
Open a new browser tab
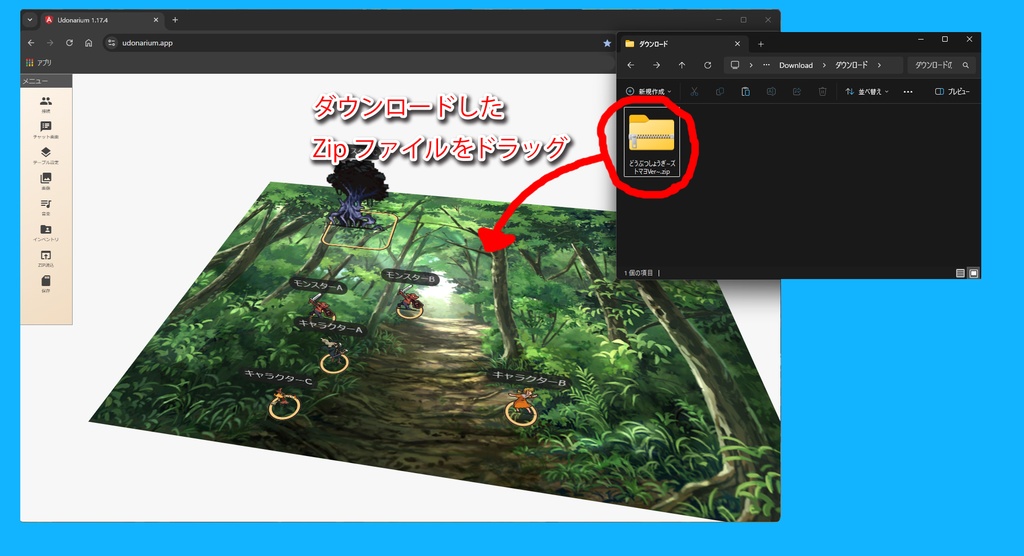click(x=175, y=20)
